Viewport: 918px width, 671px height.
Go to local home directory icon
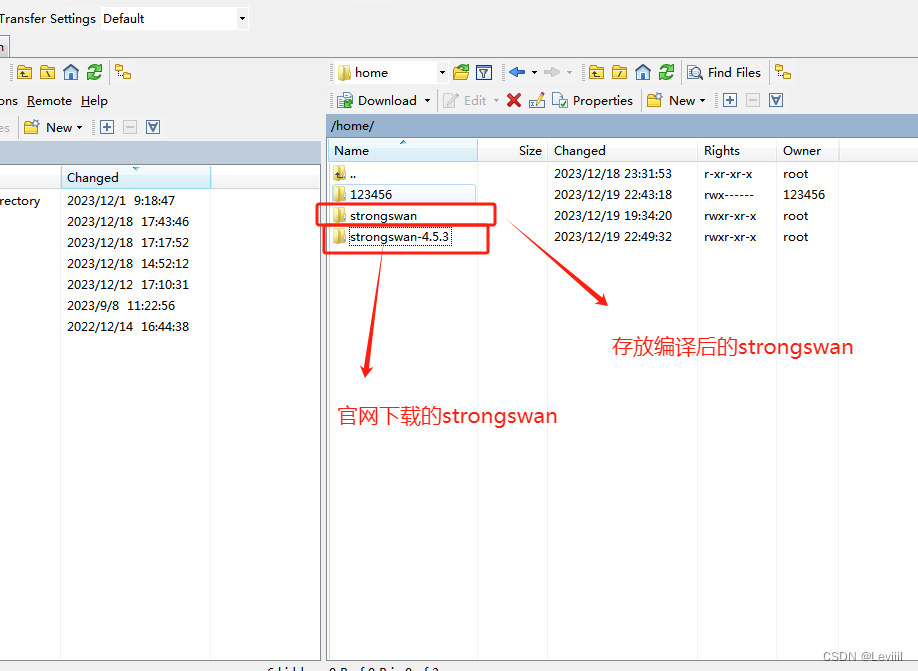[71, 73]
